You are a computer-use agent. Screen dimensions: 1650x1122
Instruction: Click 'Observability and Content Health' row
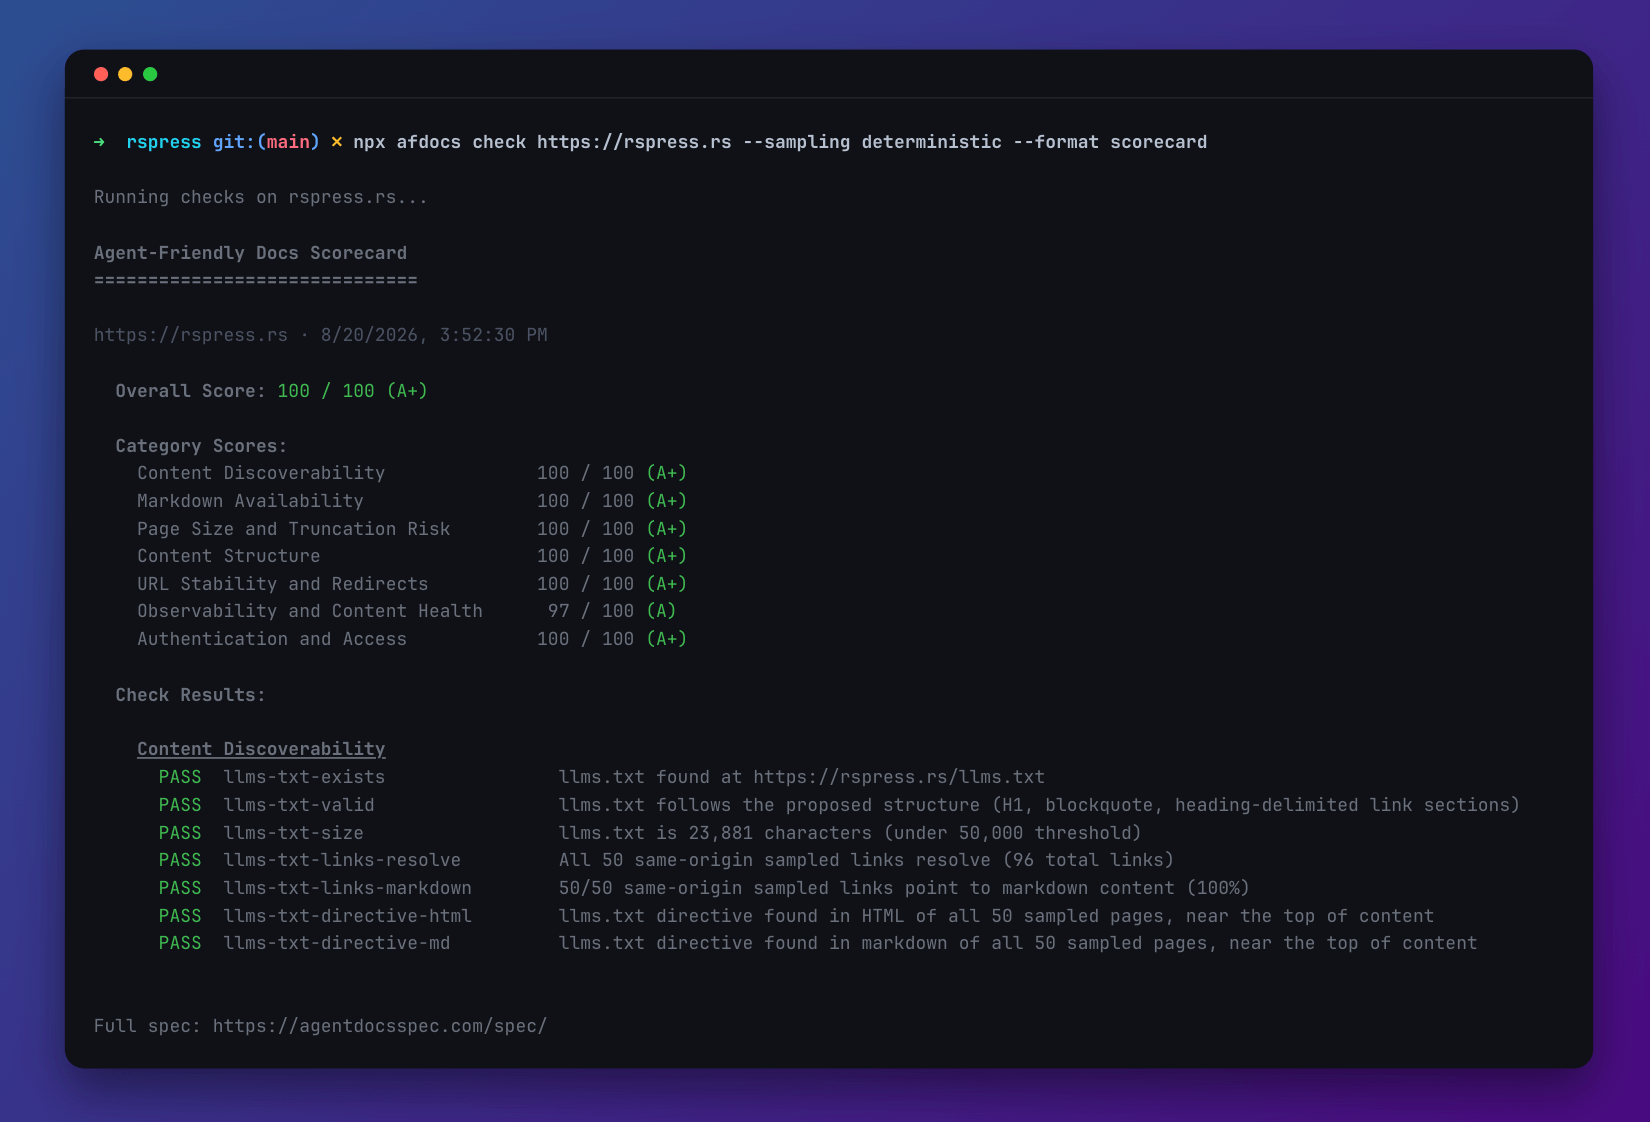click(407, 611)
